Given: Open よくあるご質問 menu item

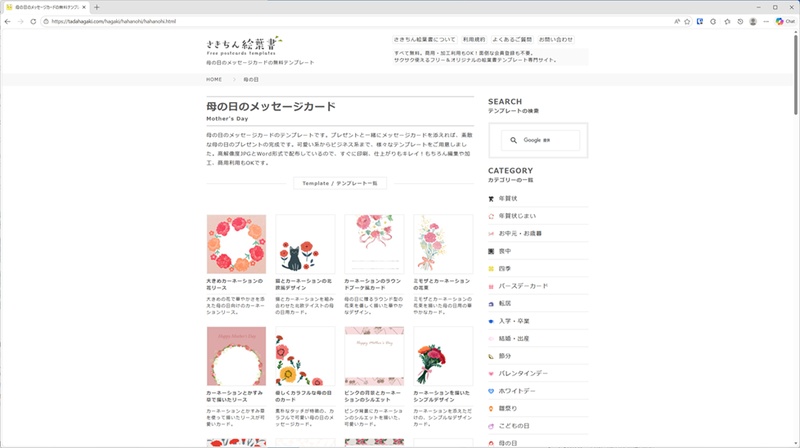Looking at the screenshot, I should tap(512, 39).
